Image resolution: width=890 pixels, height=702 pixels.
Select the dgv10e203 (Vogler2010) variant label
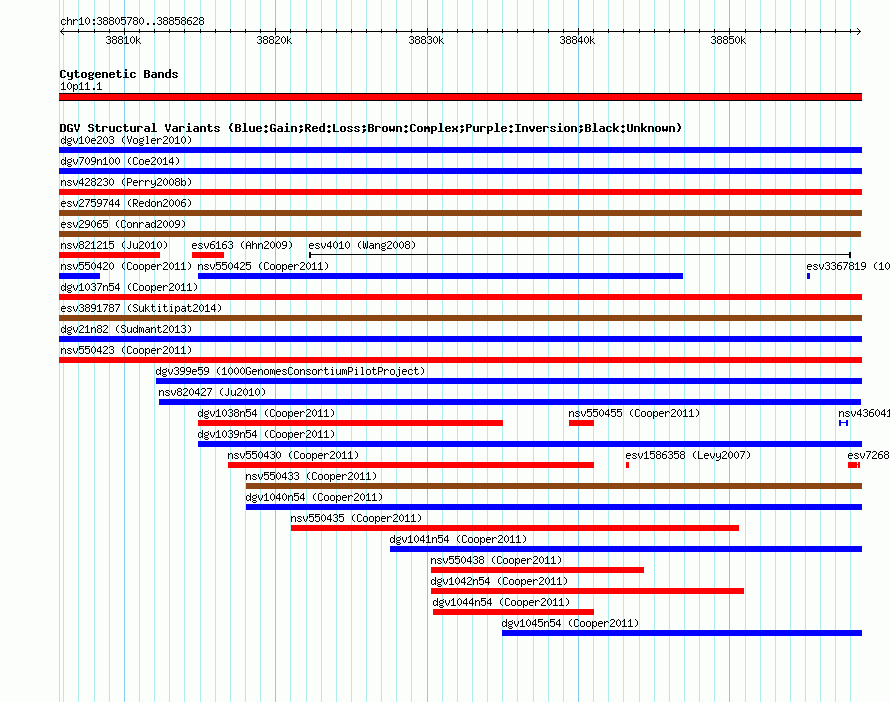pos(126,140)
